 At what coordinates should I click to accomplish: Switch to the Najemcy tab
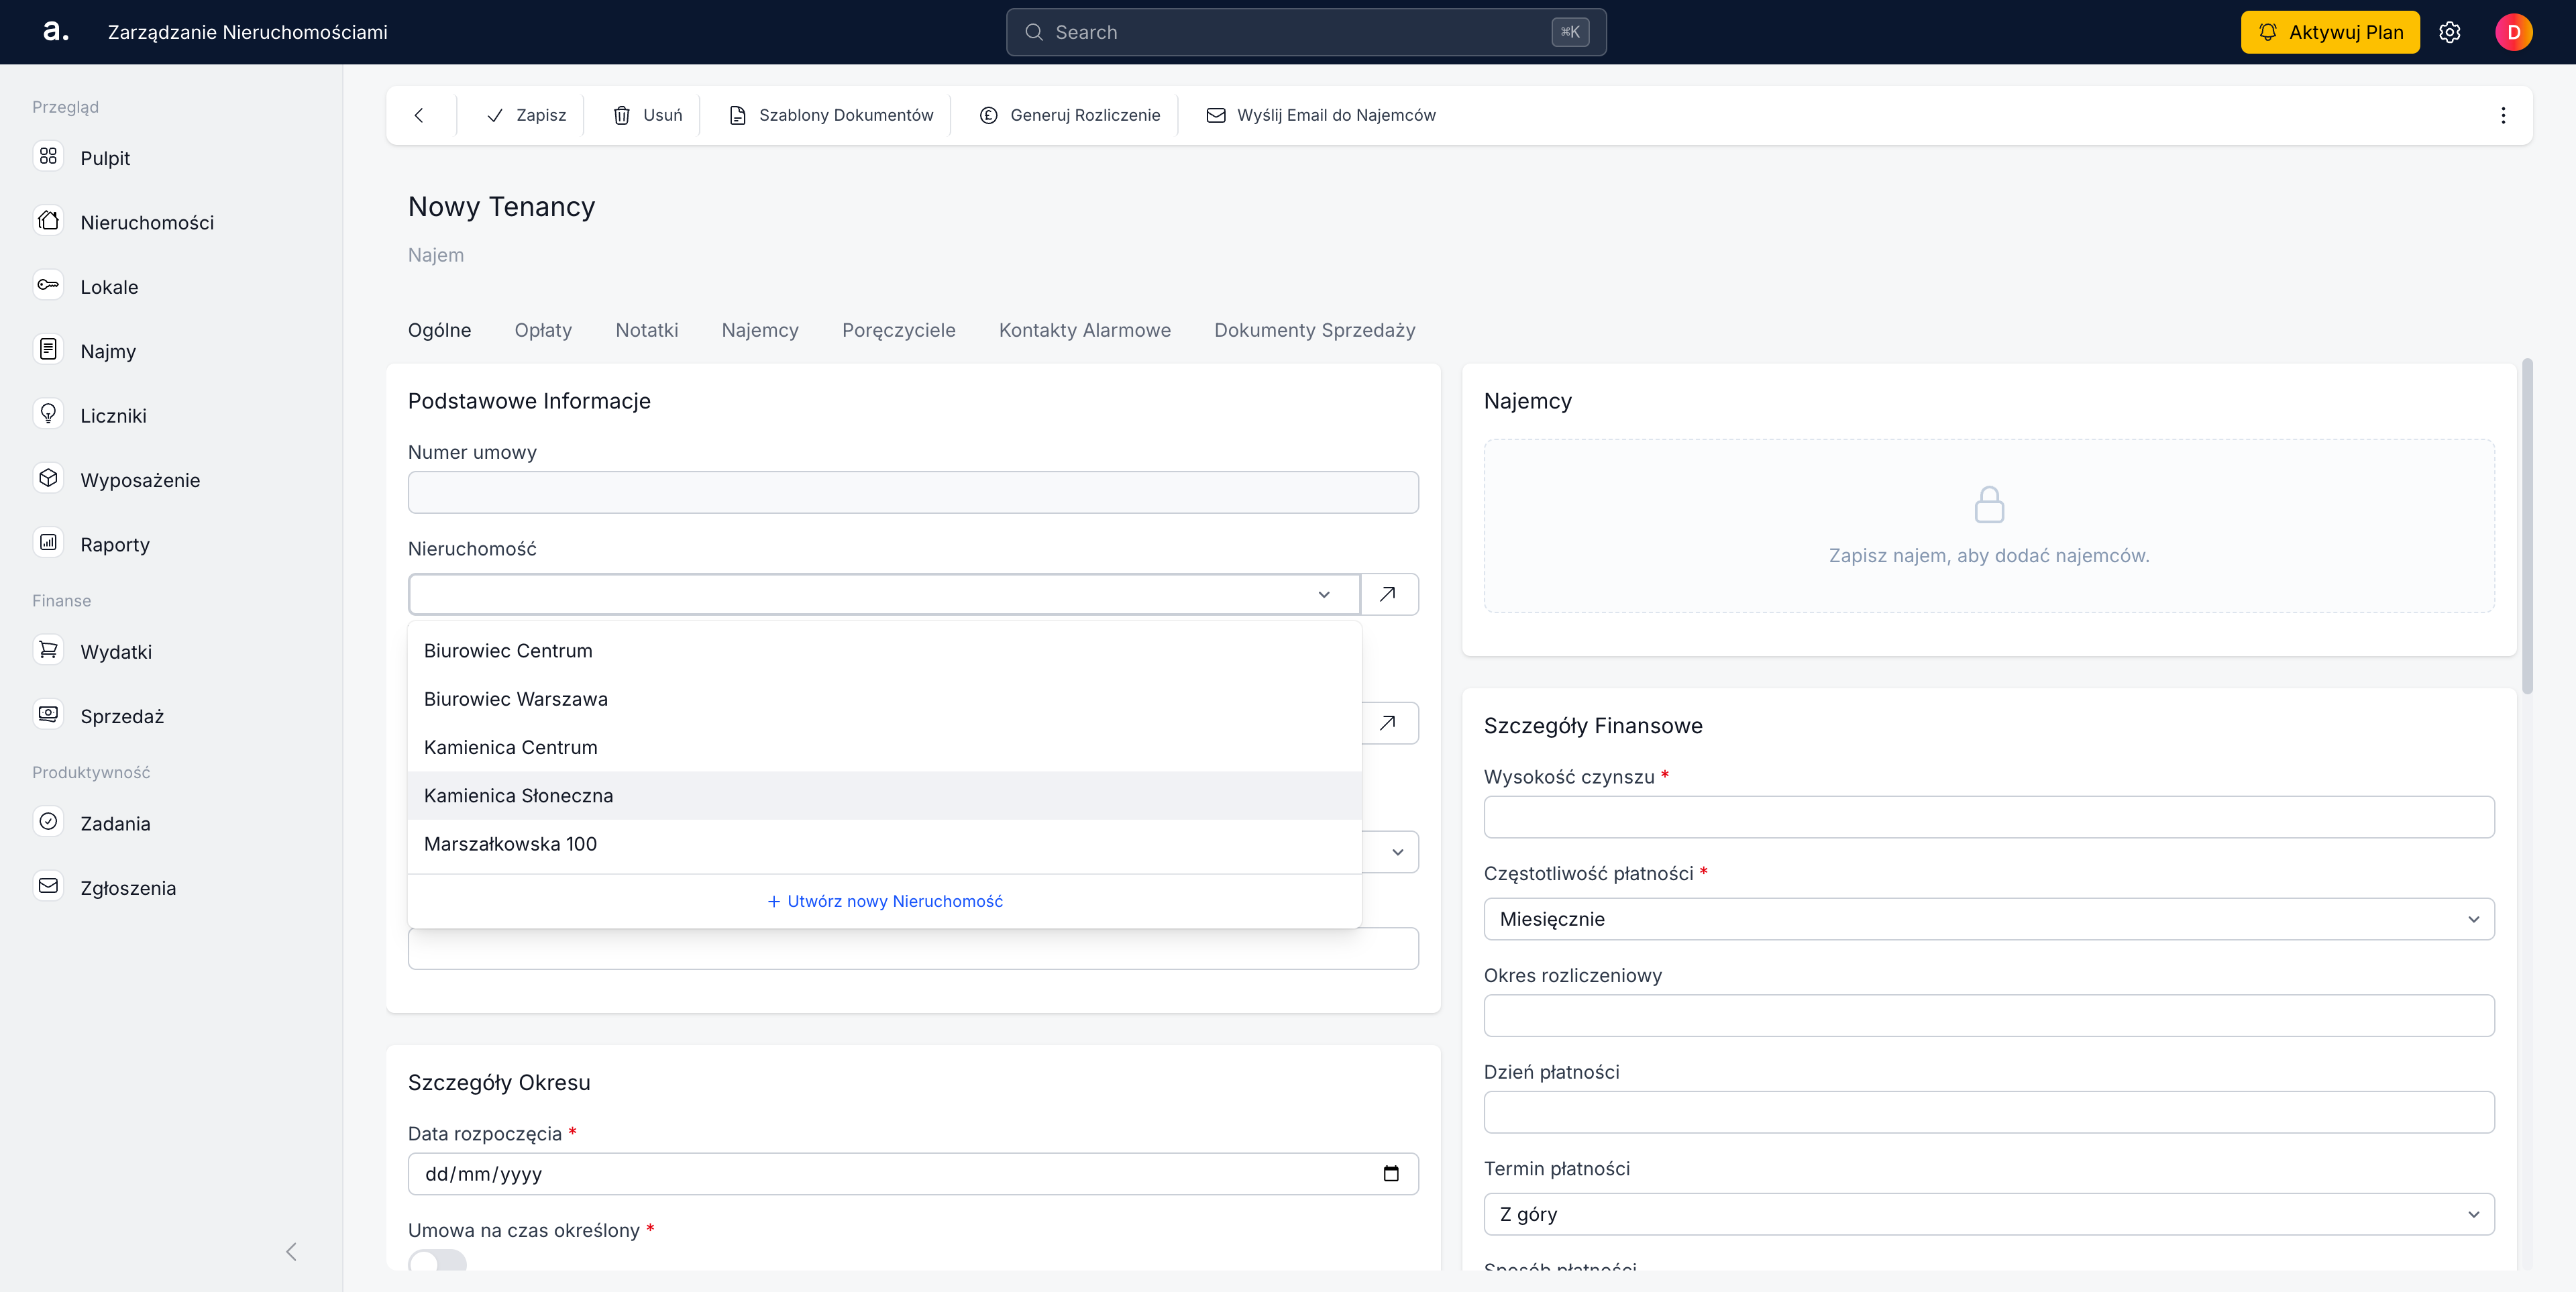[x=760, y=330]
